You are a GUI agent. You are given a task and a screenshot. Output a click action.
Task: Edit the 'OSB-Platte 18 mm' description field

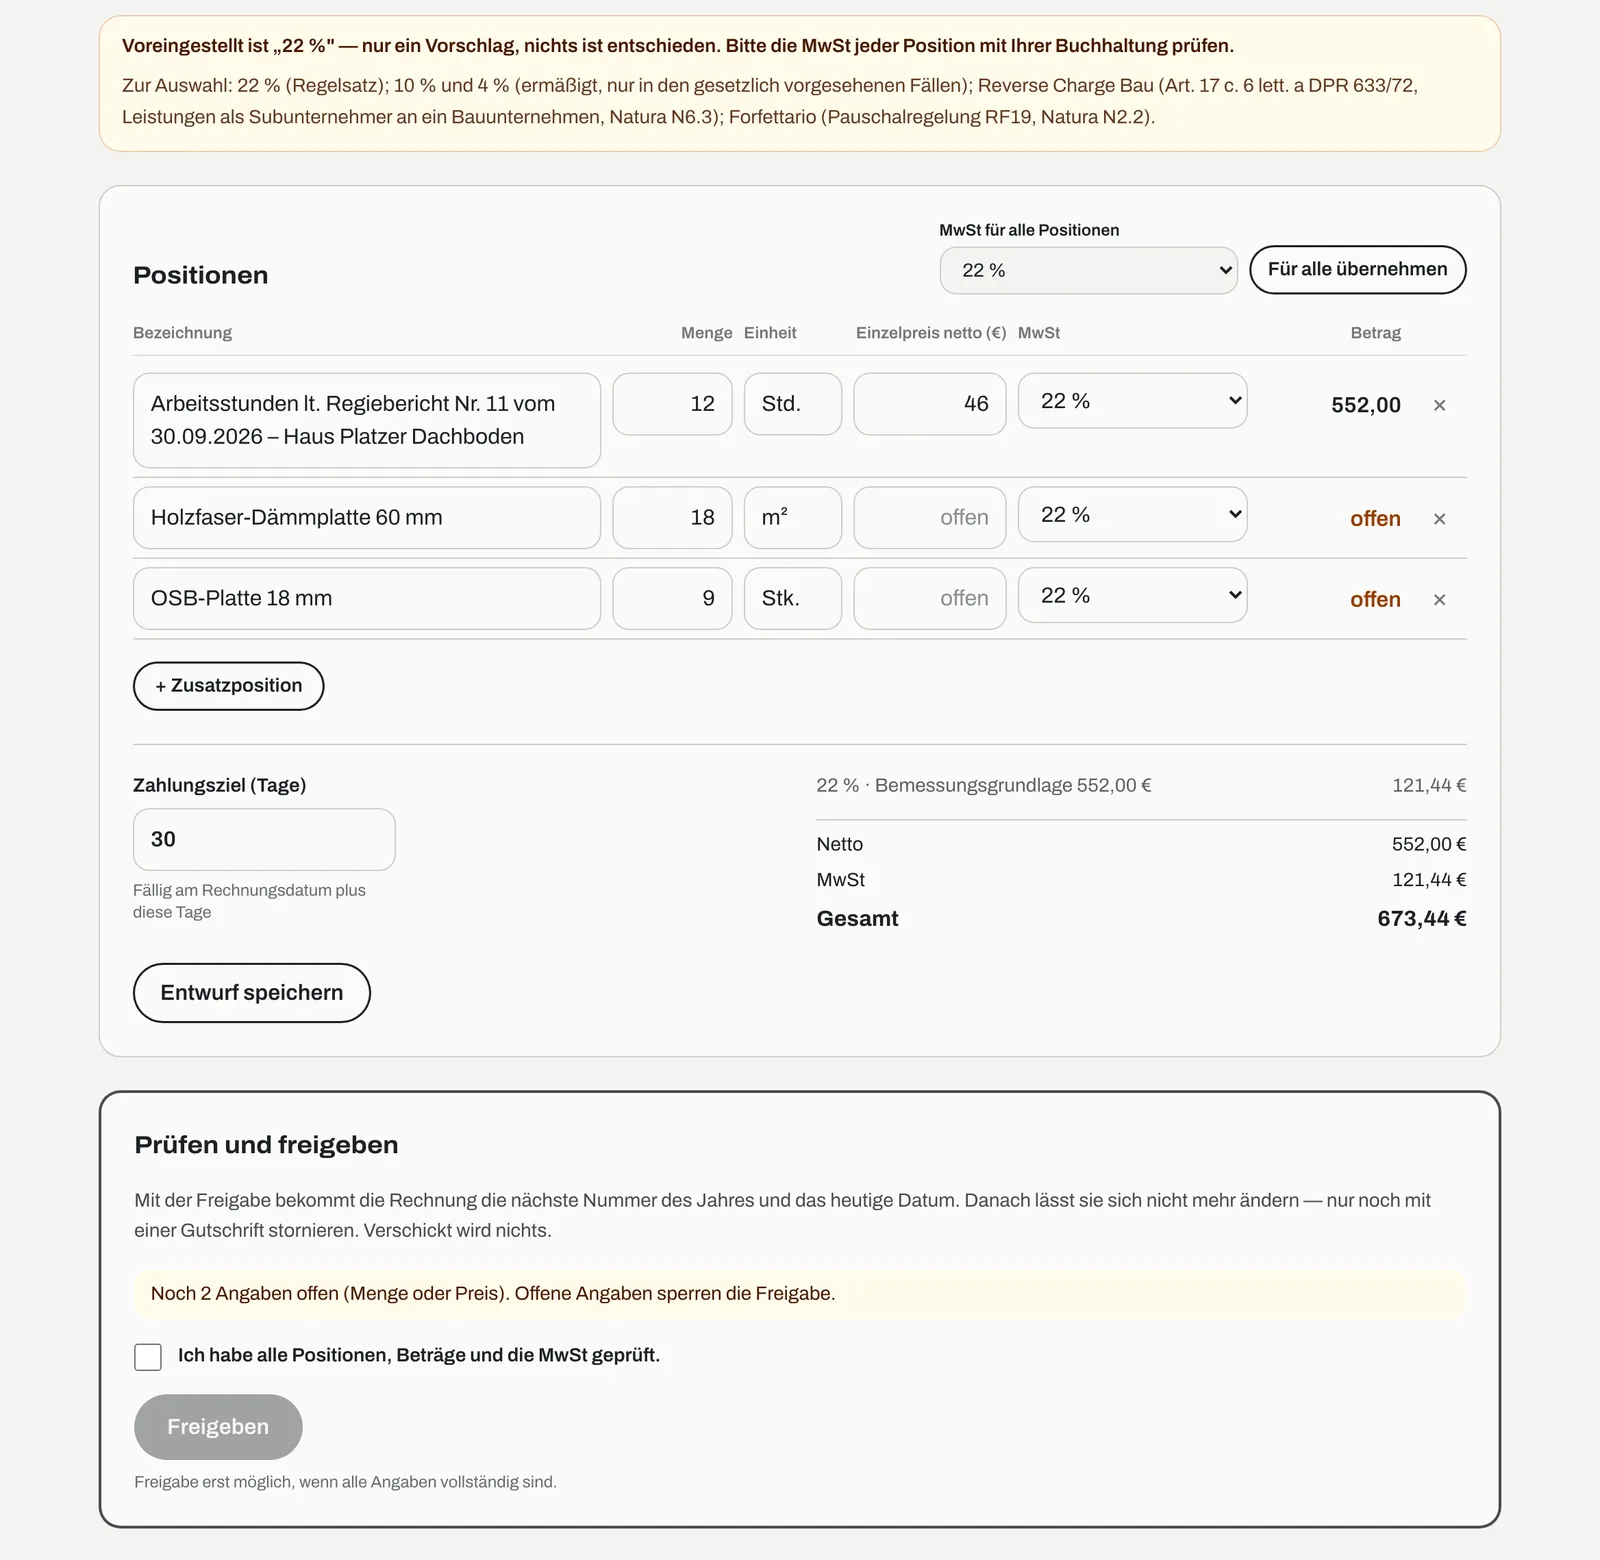pos(367,599)
